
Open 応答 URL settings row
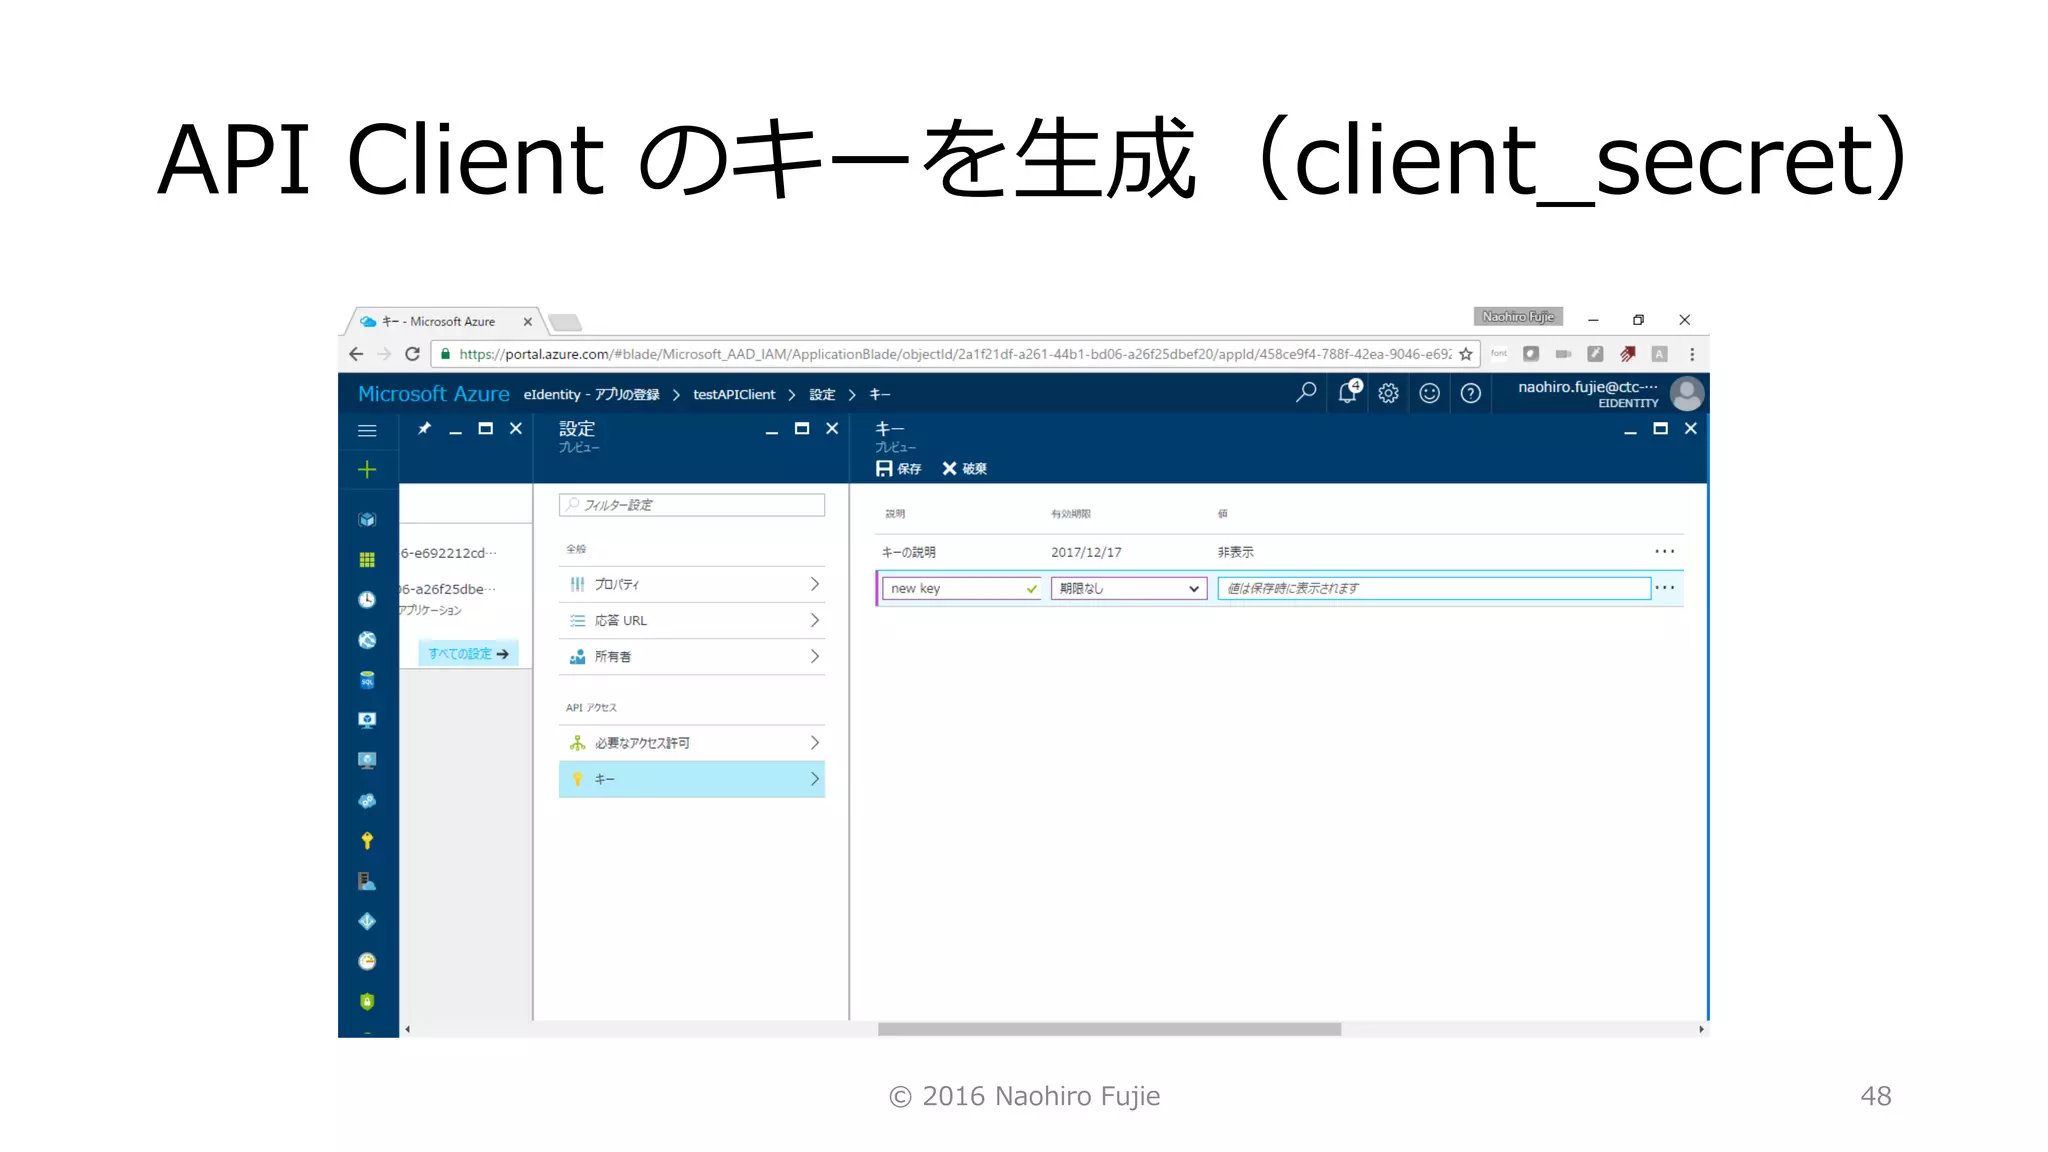tap(692, 620)
